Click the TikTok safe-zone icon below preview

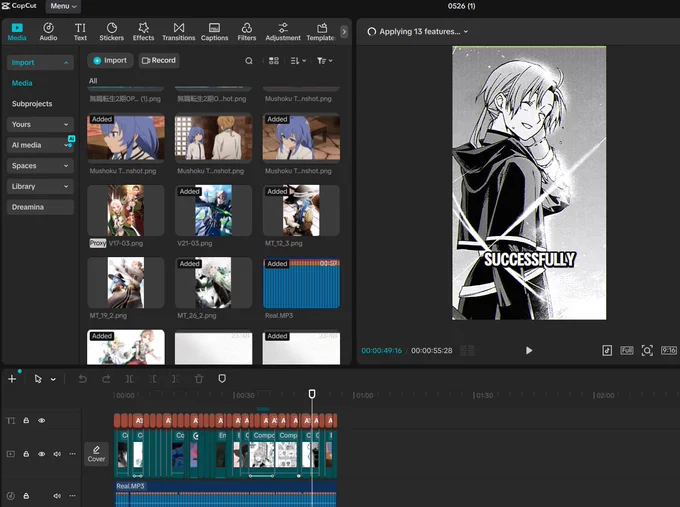point(607,350)
